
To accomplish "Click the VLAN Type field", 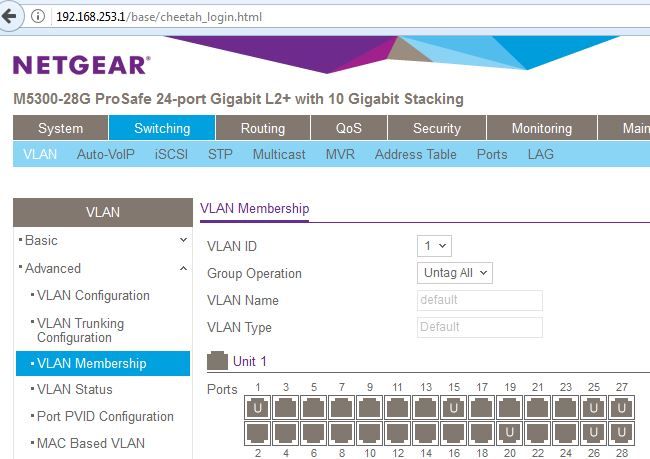I will [480, 327].
